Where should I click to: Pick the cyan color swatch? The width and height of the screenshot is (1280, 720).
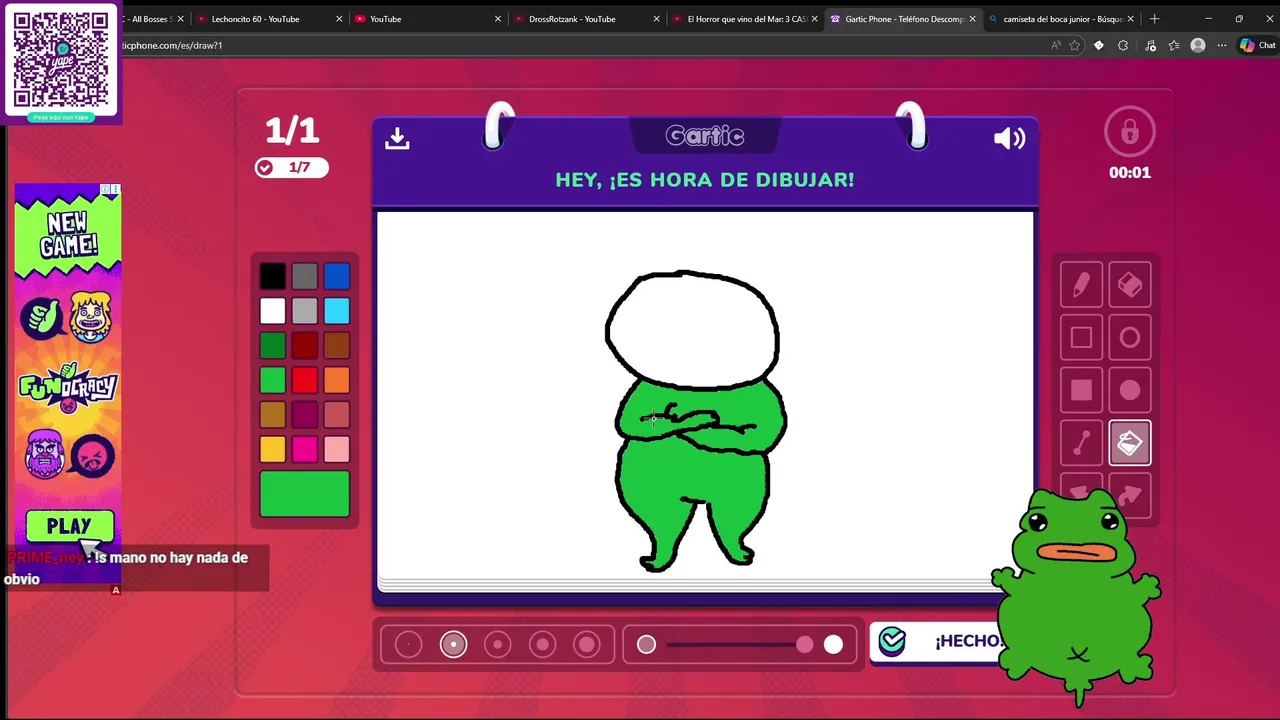[337, 311]
